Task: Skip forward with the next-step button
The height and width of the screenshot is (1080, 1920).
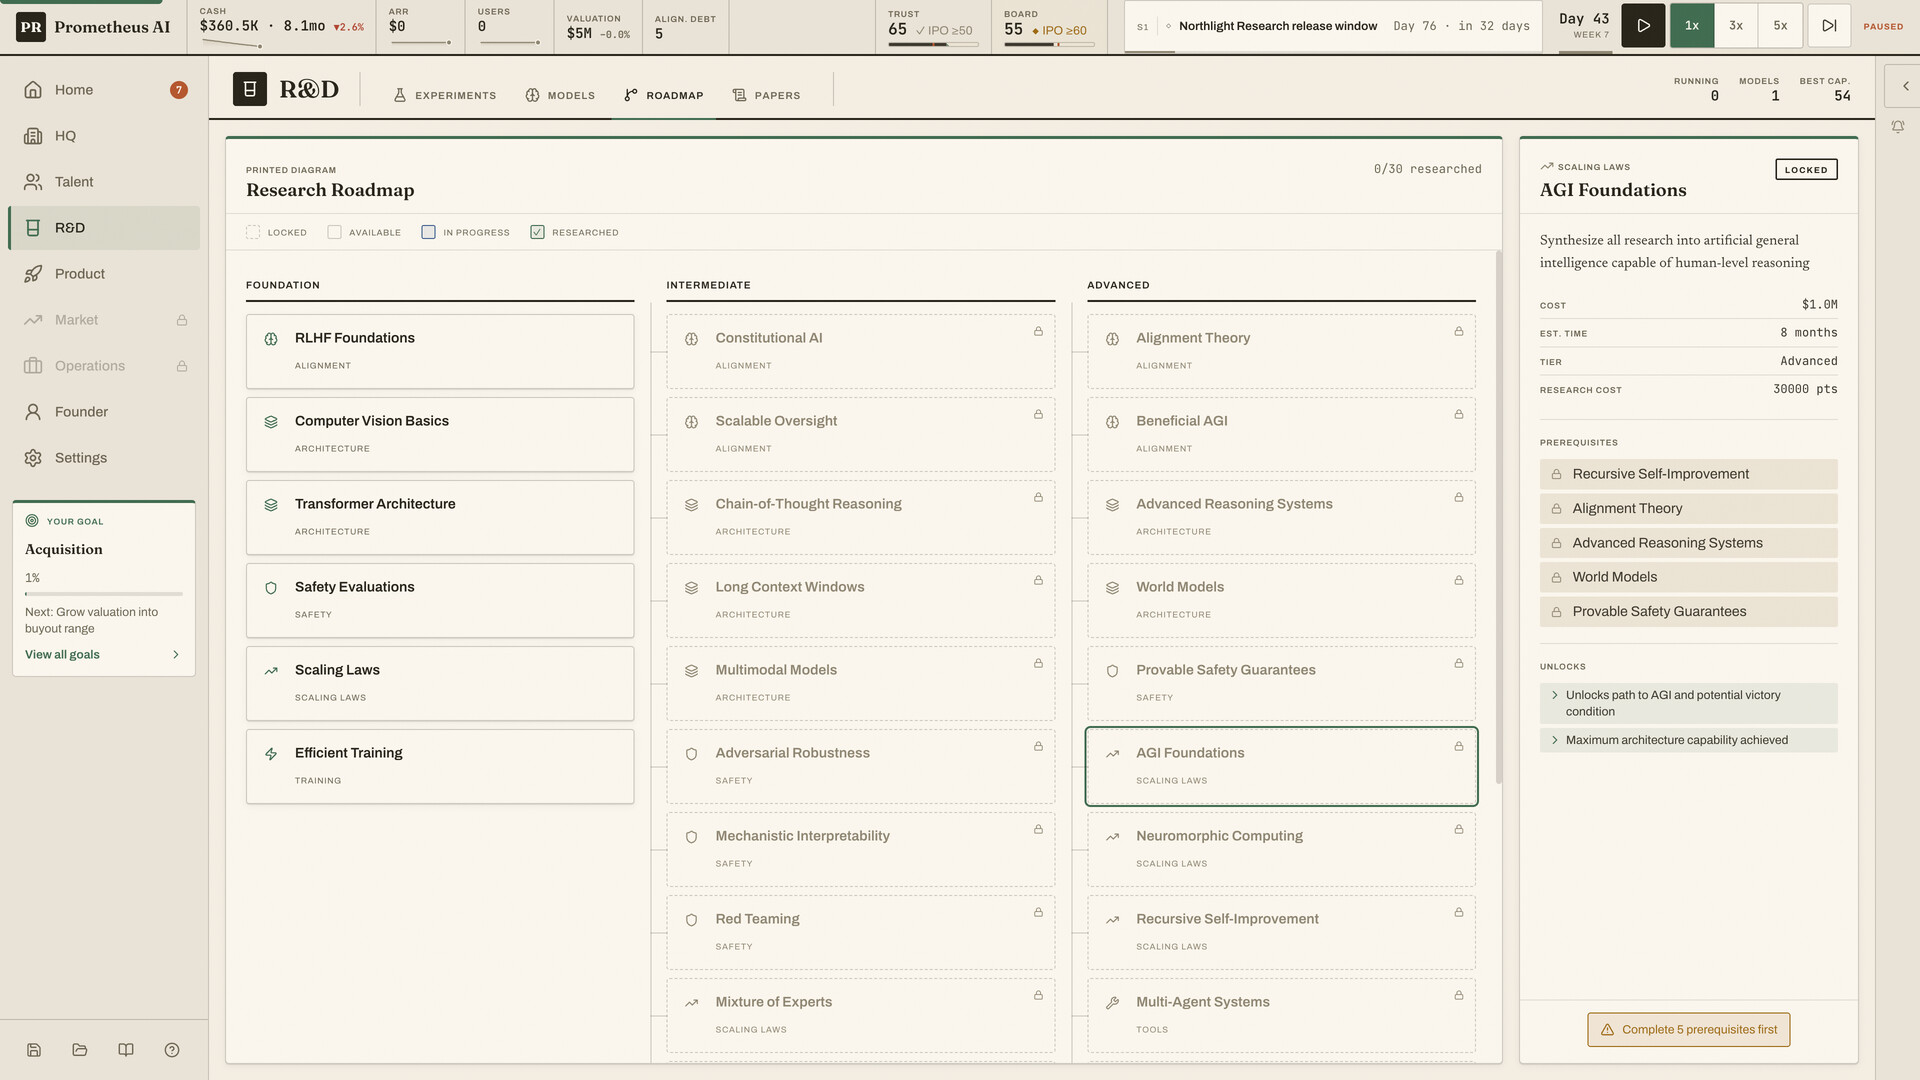Action: pos(1829,26)
